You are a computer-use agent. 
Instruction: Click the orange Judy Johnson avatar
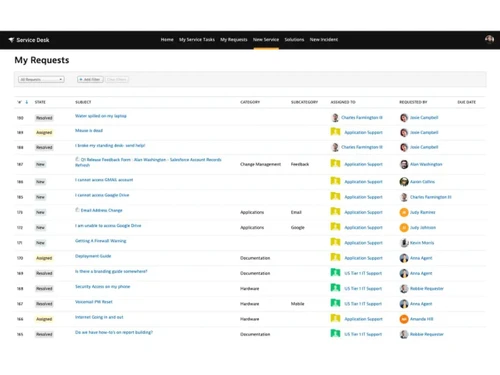[x=404, y=228]
